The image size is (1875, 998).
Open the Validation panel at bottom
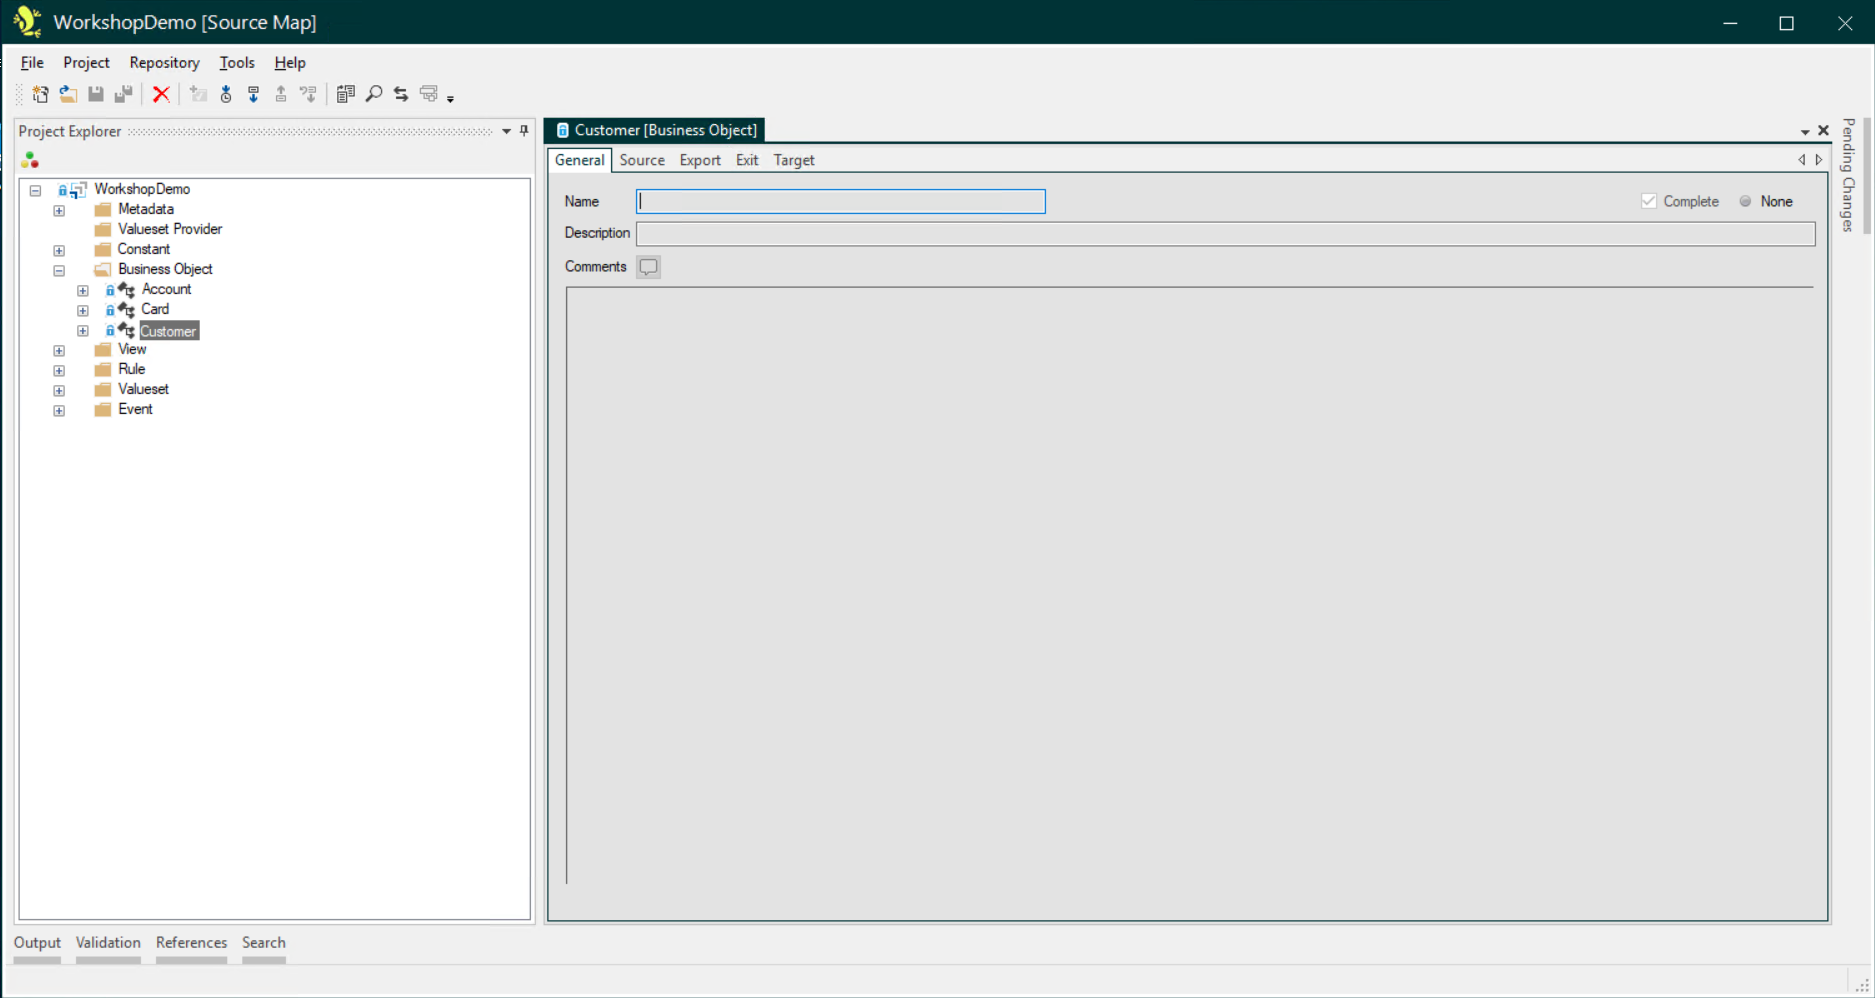point(108,942)
